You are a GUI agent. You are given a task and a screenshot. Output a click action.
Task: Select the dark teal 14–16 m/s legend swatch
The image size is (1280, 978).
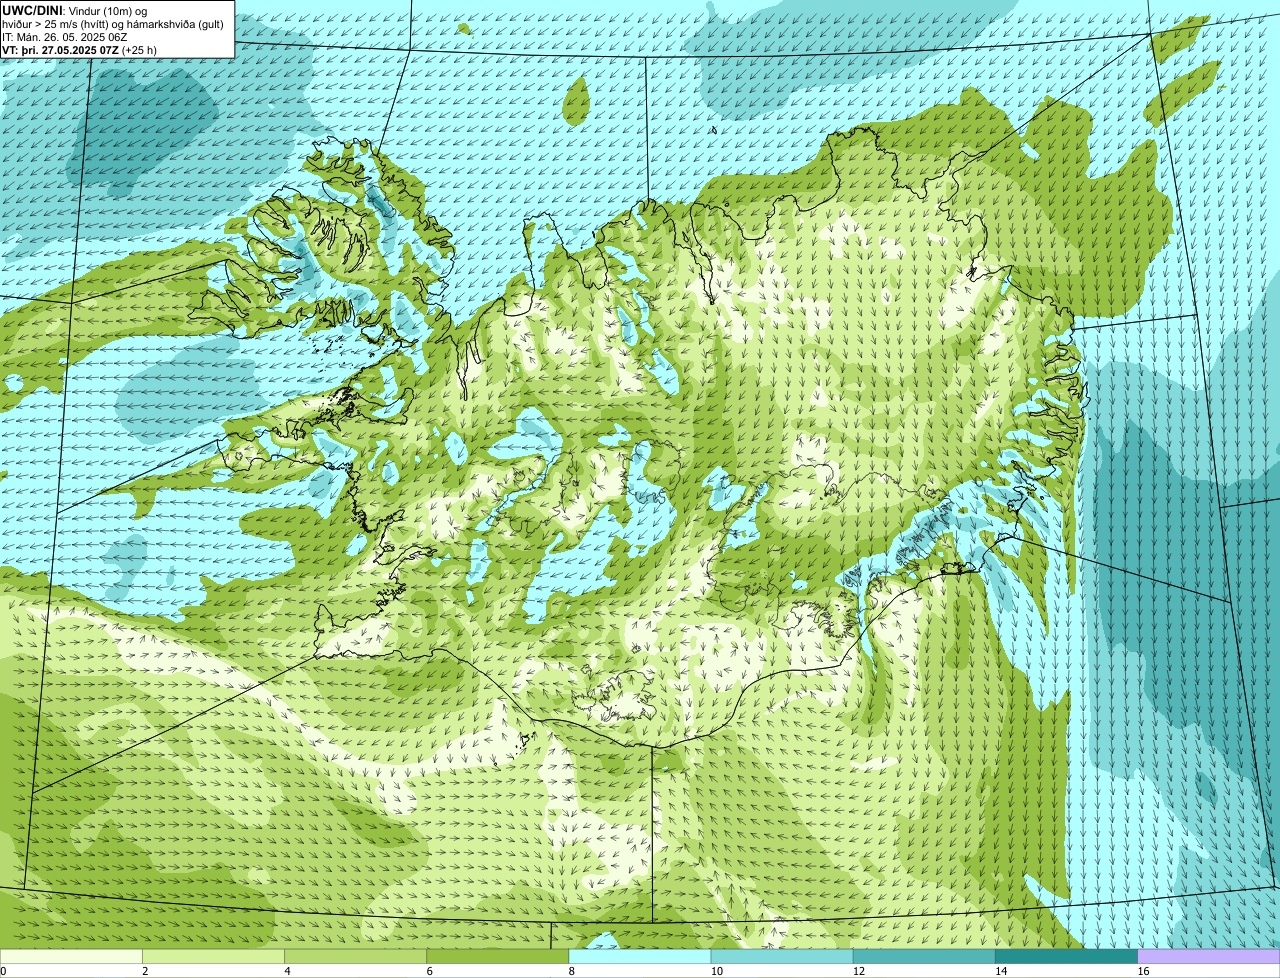pos(1066,956)
